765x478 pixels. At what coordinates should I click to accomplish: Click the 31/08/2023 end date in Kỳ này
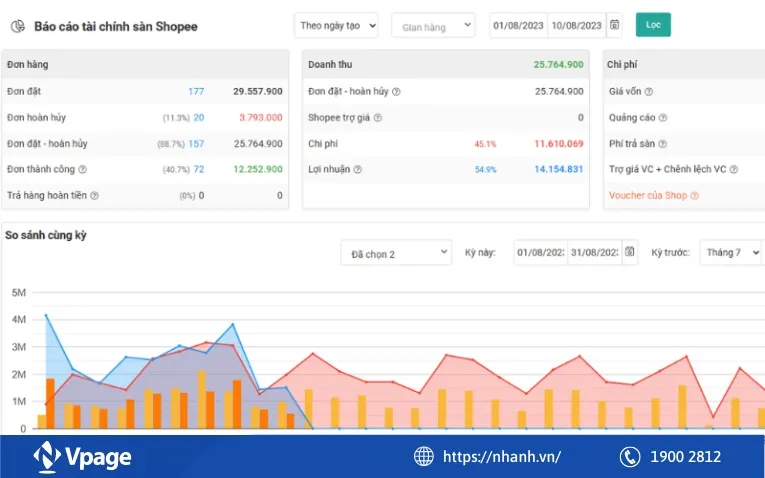[594, 253]
